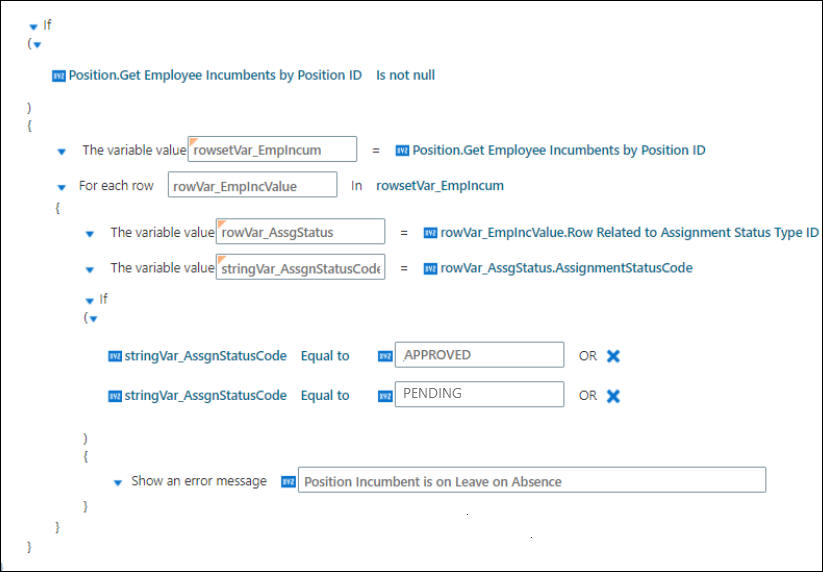Screen dimensions: 823x572
Task: Click XYZ icon next to PENDING value field
Action: point(385,396)
